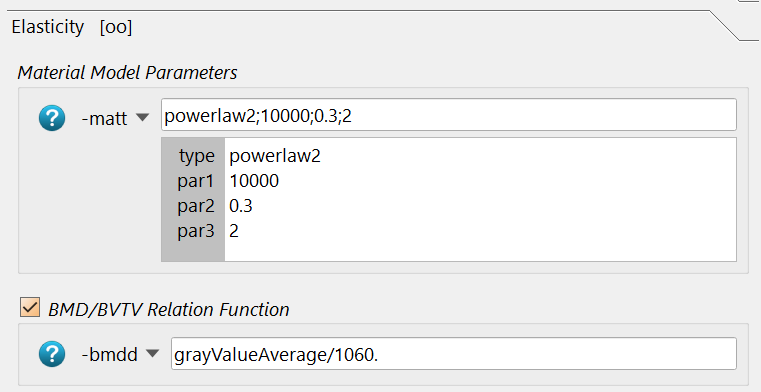Open help for the -matt parameter

52,118
